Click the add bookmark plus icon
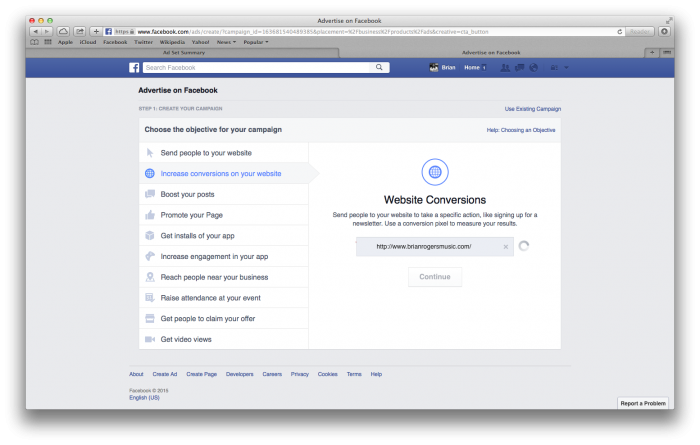 96,31
